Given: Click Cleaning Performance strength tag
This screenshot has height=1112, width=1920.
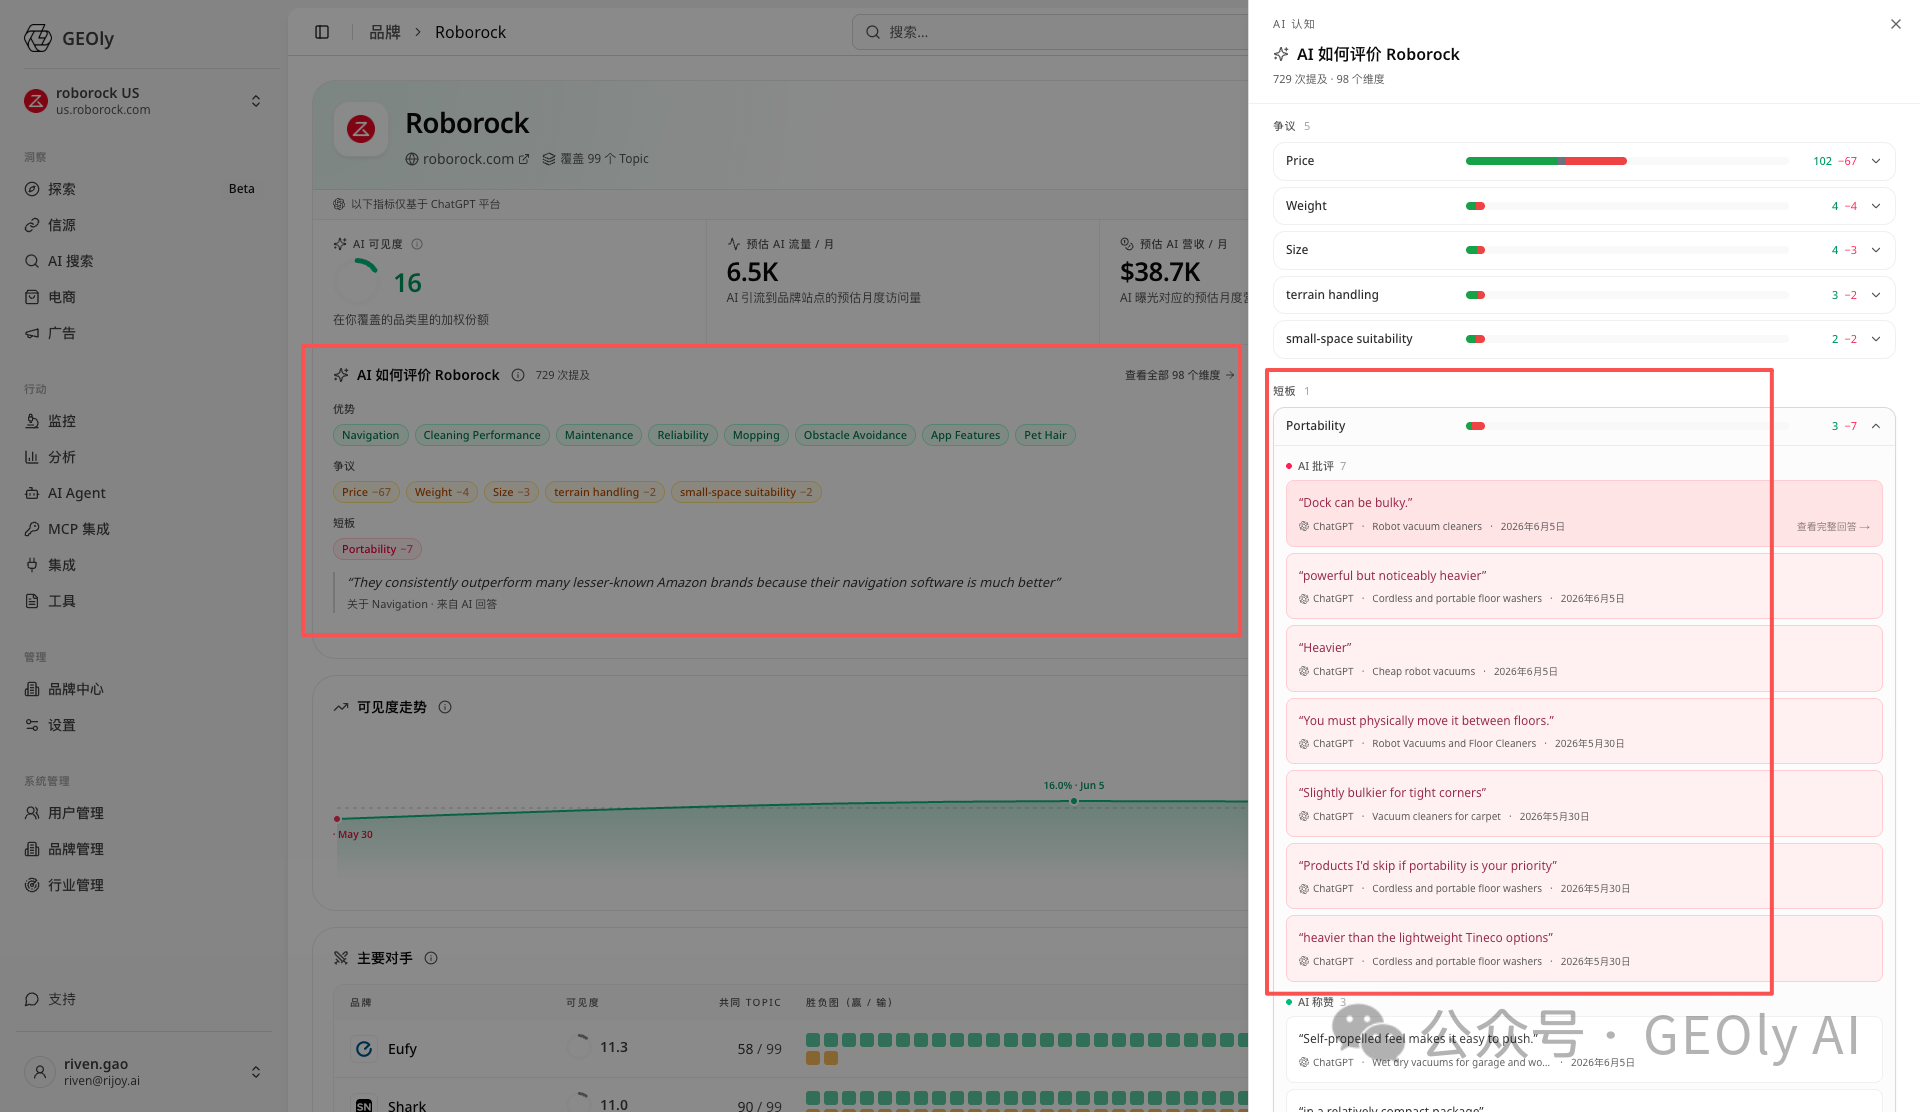Looking at the screenshot, I should point(482,435).
